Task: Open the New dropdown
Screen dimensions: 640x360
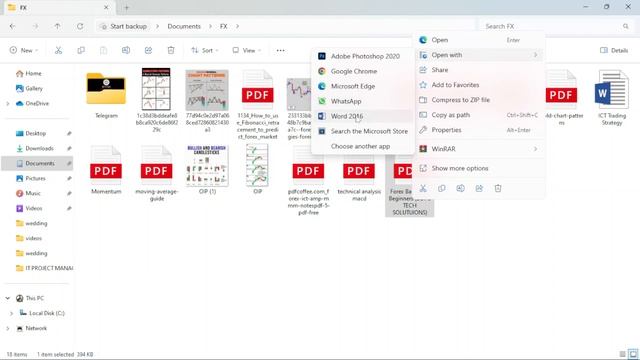Action: tap(24, 50)
